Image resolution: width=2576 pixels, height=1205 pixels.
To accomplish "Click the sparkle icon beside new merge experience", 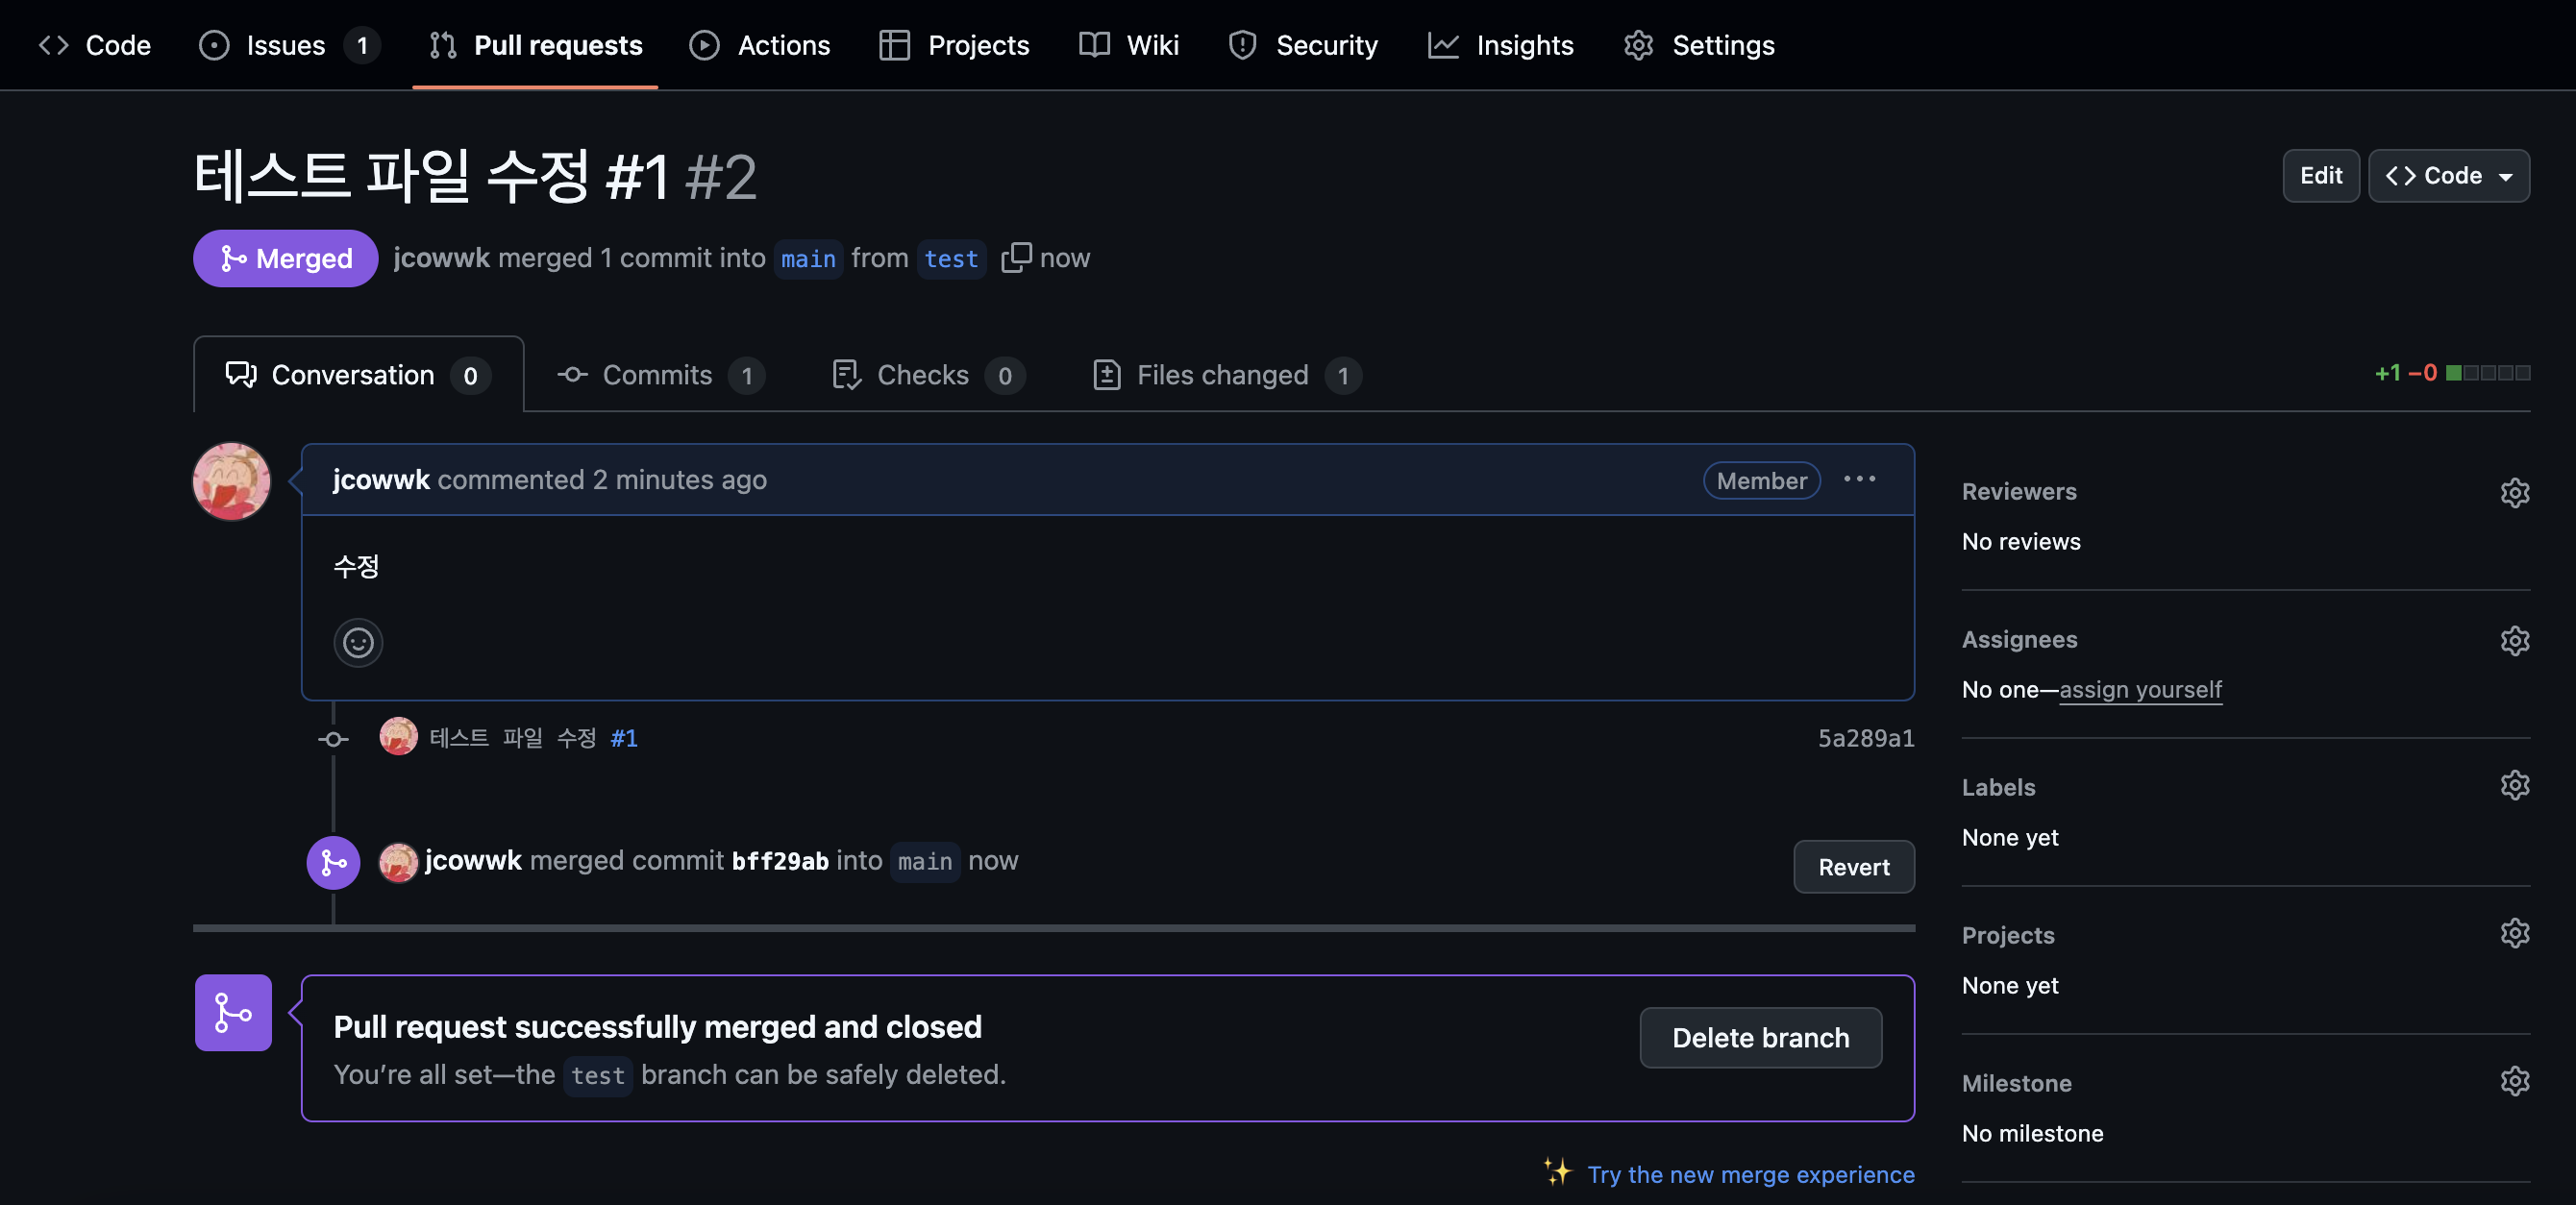I will click(1557, 1171).
